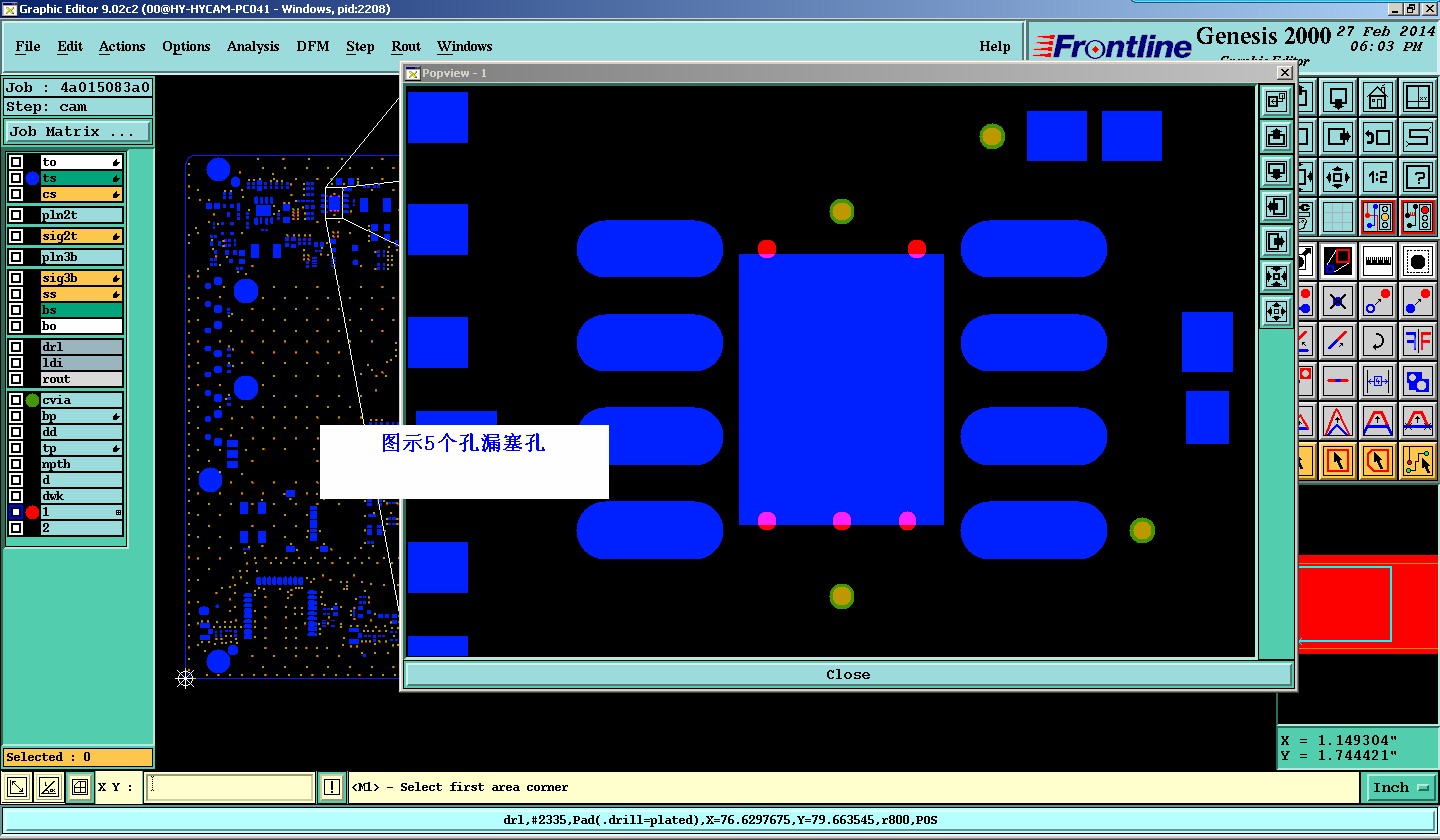Click the Close button in Popview
This screenshot has height=840, width=1440.
pyautogui.click(x=848, y=674)
